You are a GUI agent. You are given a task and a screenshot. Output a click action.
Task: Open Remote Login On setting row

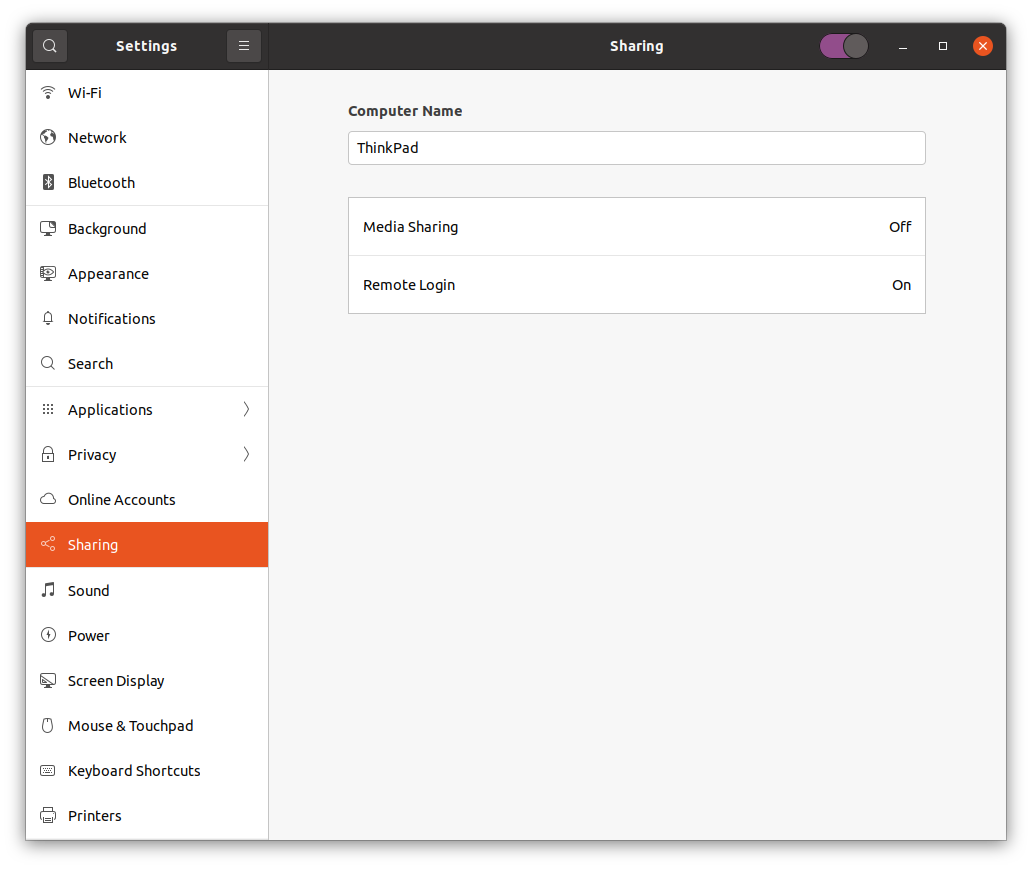pyautogui.click(x=636, y=285)
